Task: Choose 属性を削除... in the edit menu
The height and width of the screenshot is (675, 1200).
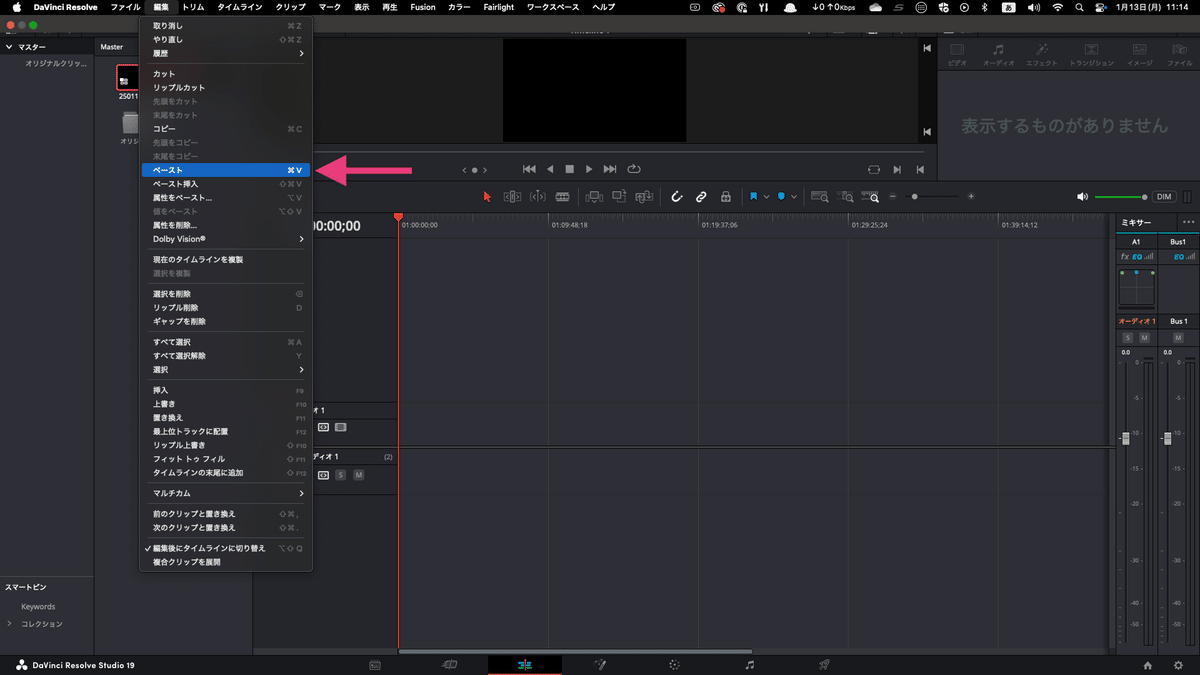Action: (x=227, y=225)
